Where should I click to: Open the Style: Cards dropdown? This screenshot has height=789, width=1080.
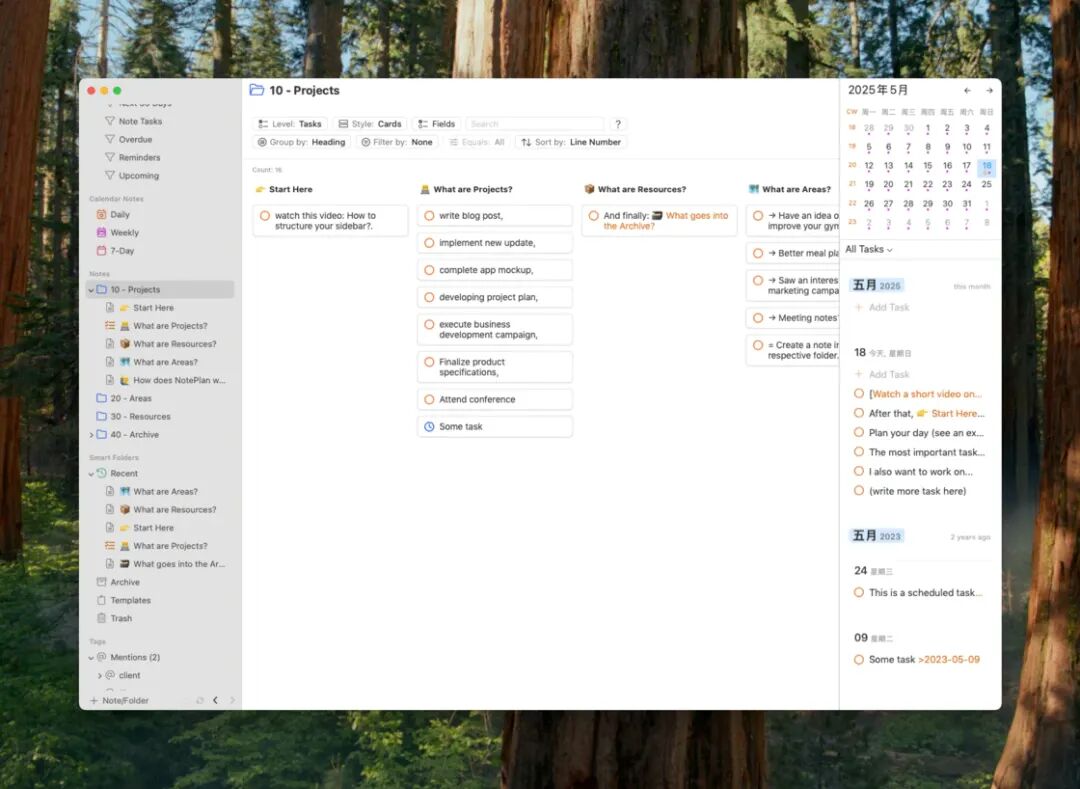pyautogui.click(x=370, y=124)
